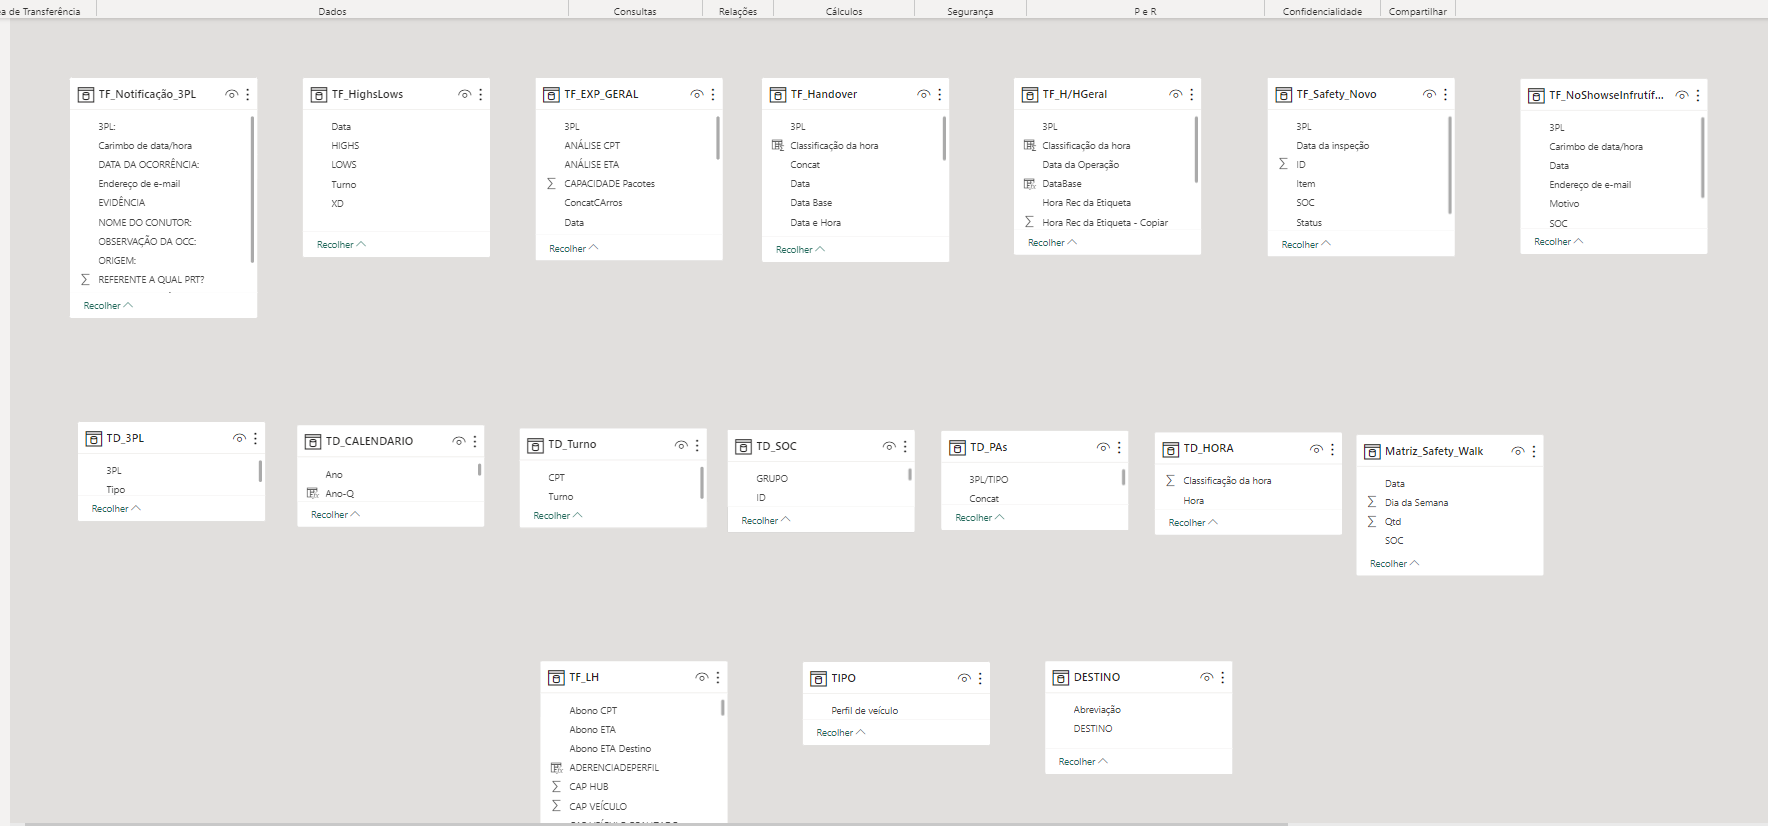Open more options for TIPO table
Image resolution: width=1768 pixels, height=826 pixels.
click(979, 678)
